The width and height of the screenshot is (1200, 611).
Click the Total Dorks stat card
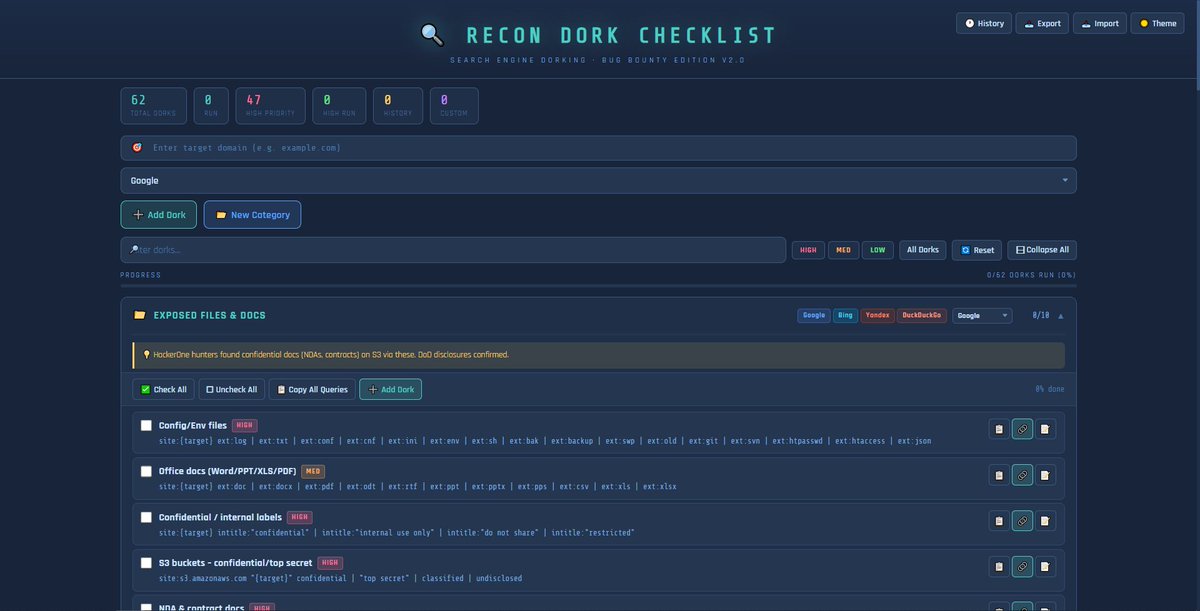click(153, 106)
